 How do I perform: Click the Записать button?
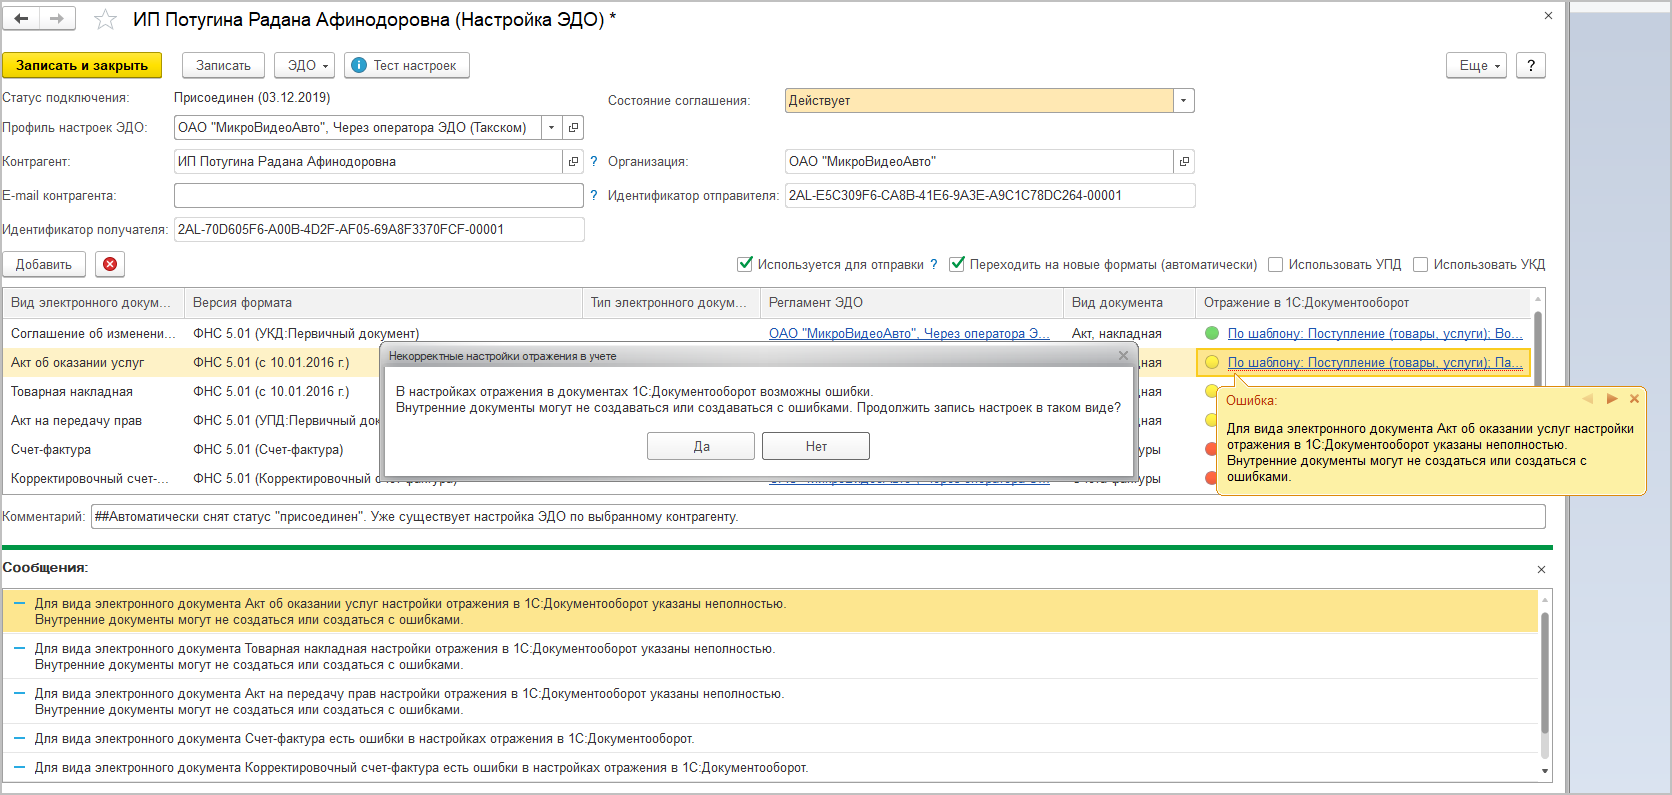[223, 65]
